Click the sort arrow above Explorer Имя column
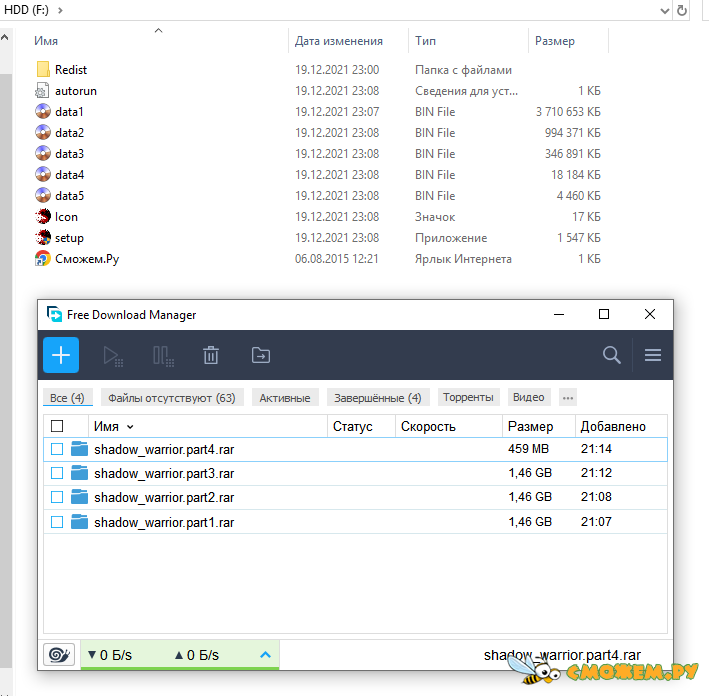The width and height of the screenshot is (709, 696). click(x=158, y=31)
